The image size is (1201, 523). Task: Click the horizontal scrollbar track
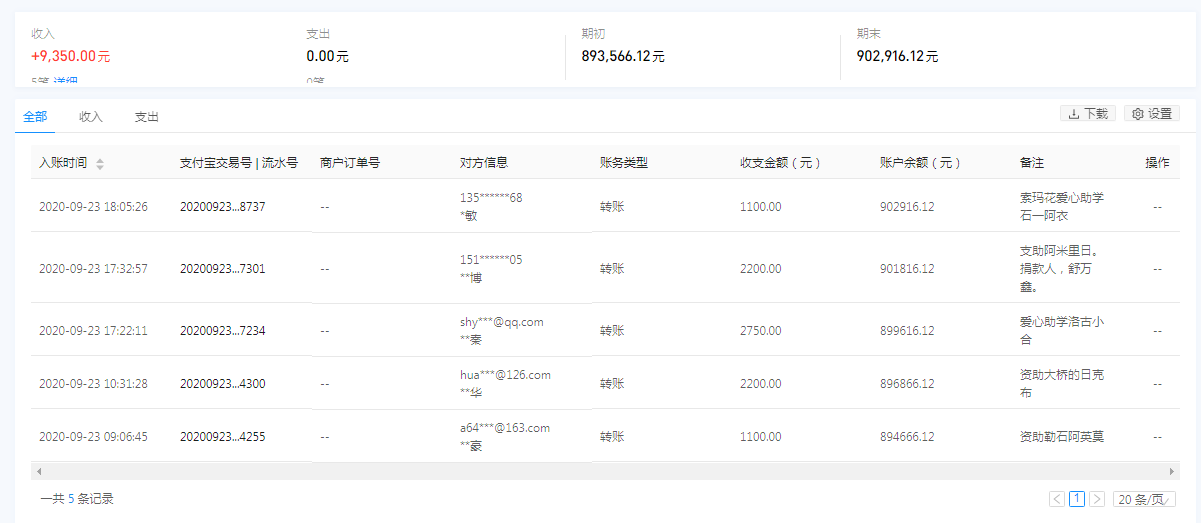coord(600,471)
